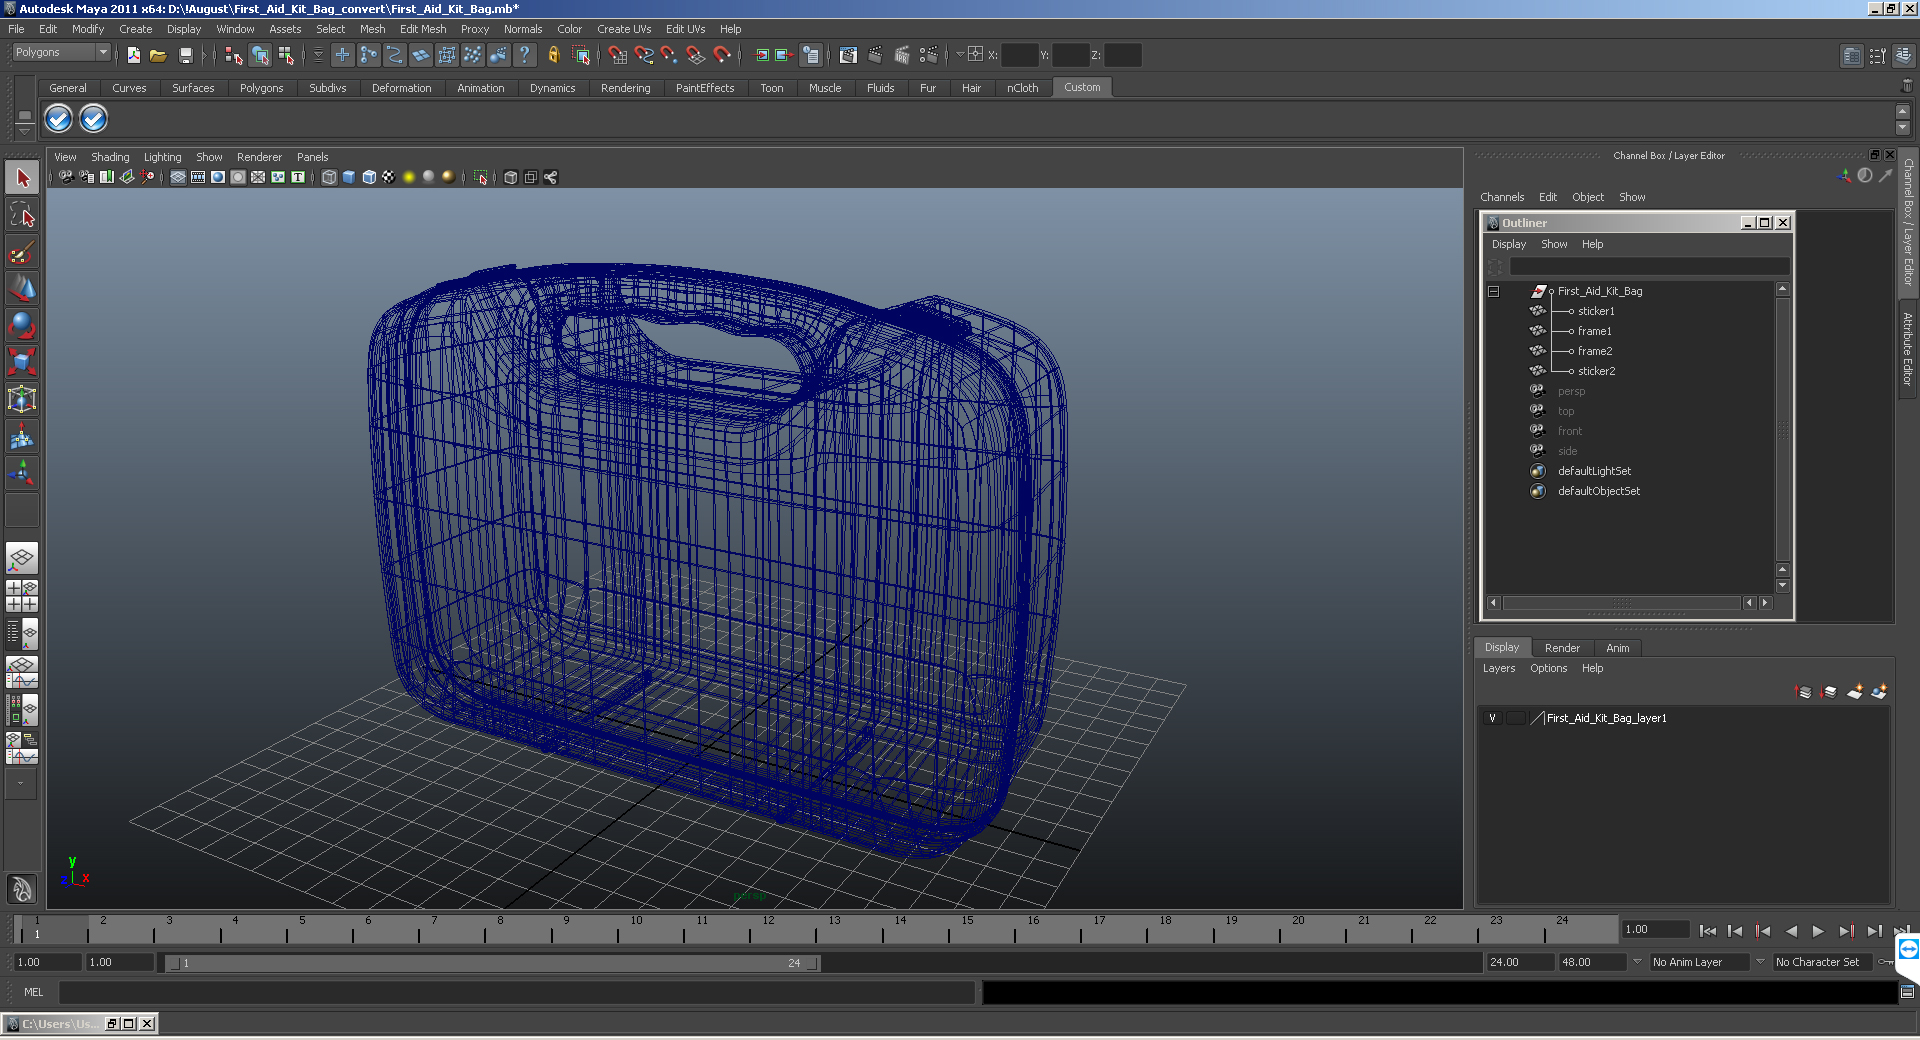Click the range slider bar handle
Screen dimensions: 1920x1040
tap(494, 963)
